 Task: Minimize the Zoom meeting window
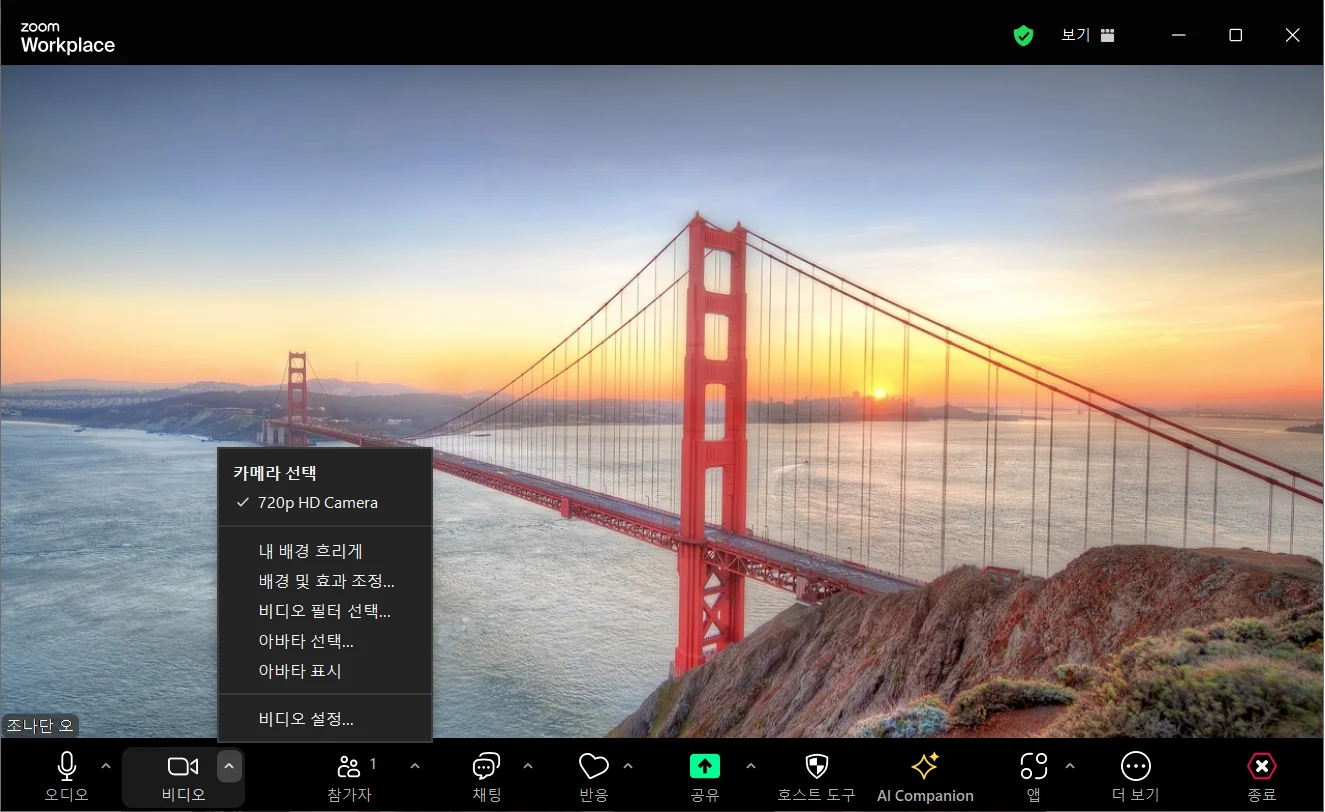click(x=1180, y=35)
